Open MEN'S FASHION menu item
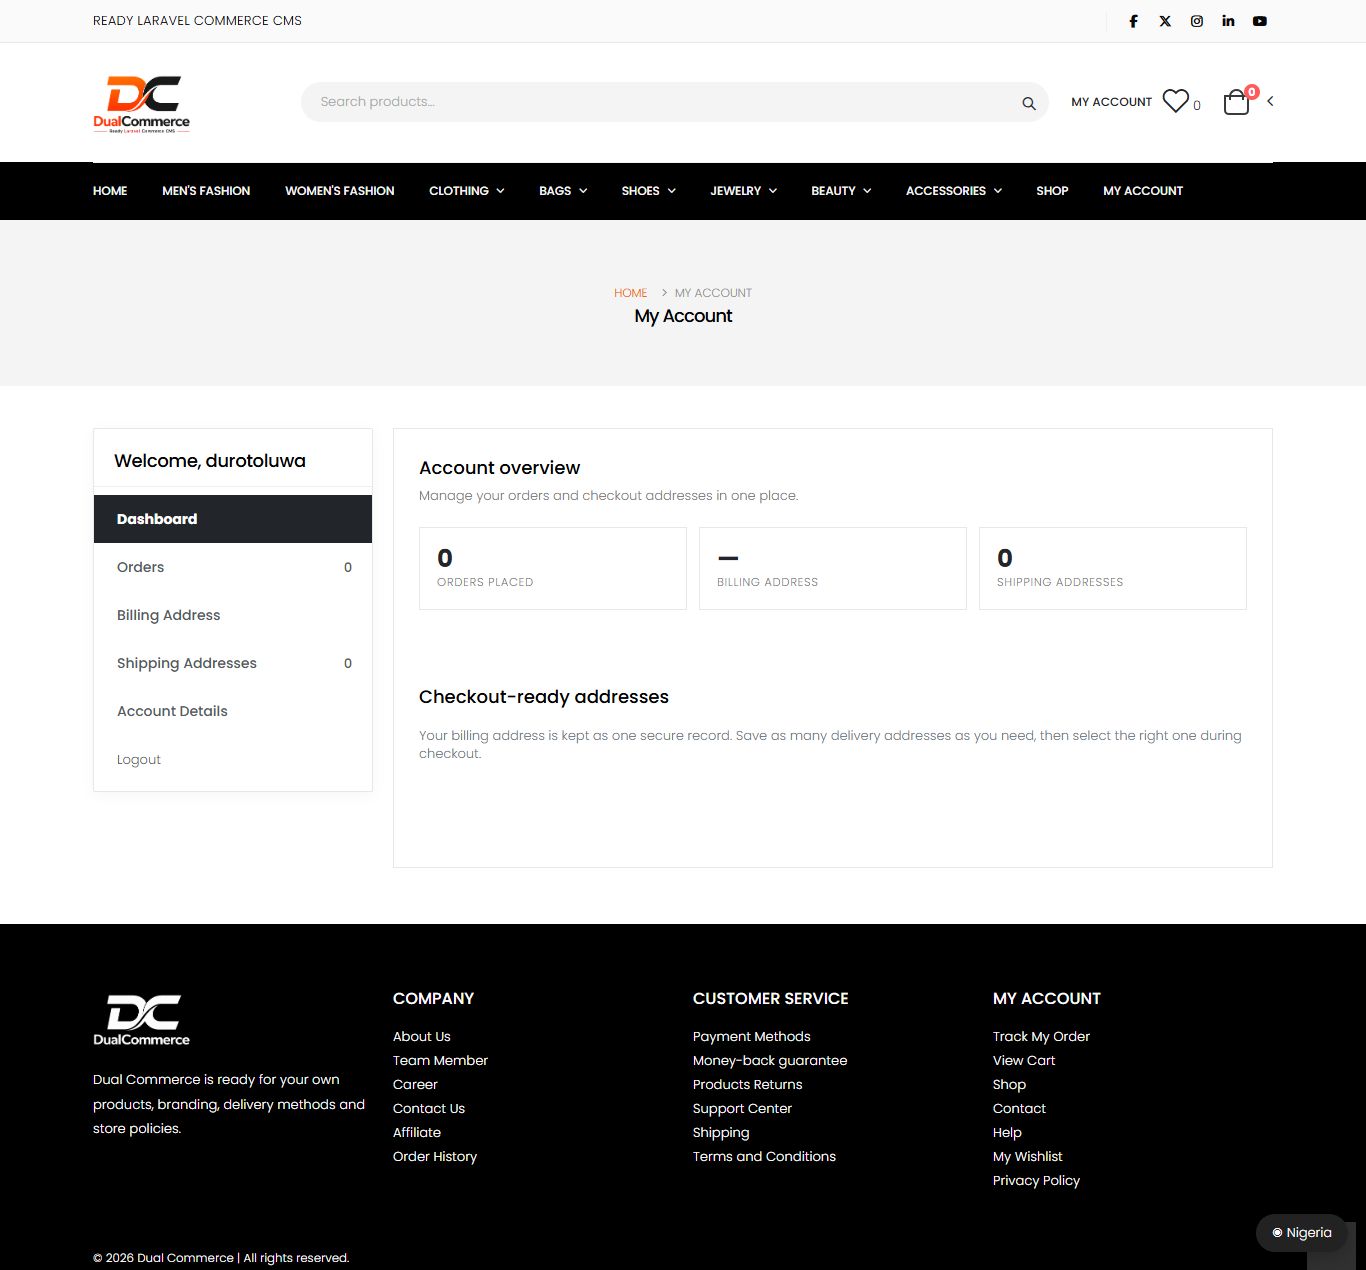This screenshot has height=1270, width=1366. click(206, 191)
